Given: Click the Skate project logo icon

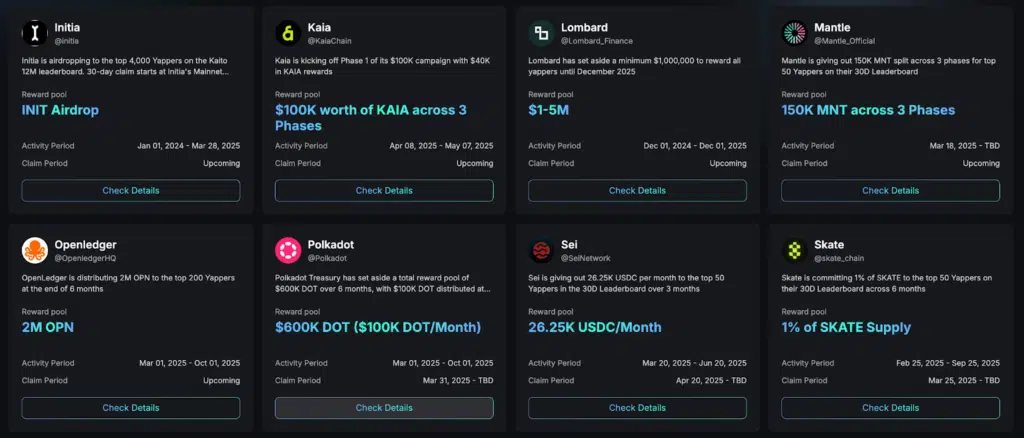Looking at the screenshot, I should point(794,250).
